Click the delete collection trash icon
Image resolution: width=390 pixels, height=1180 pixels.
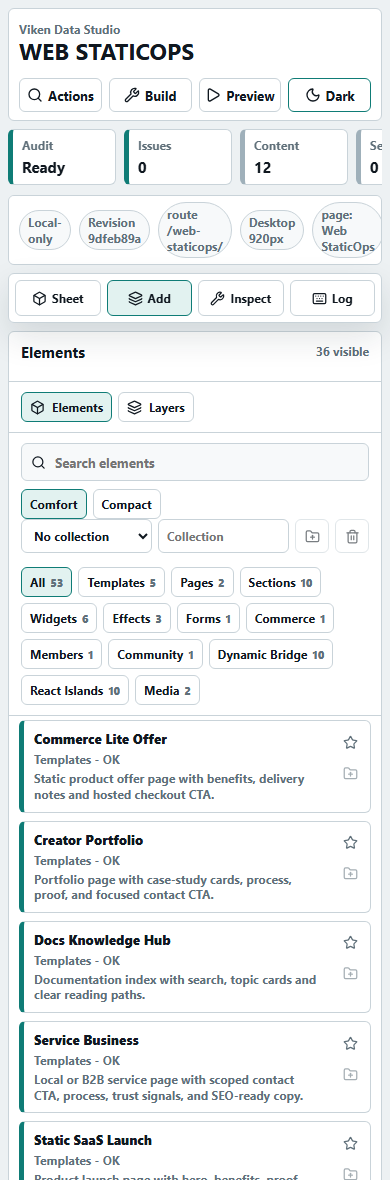click(352, 537)
